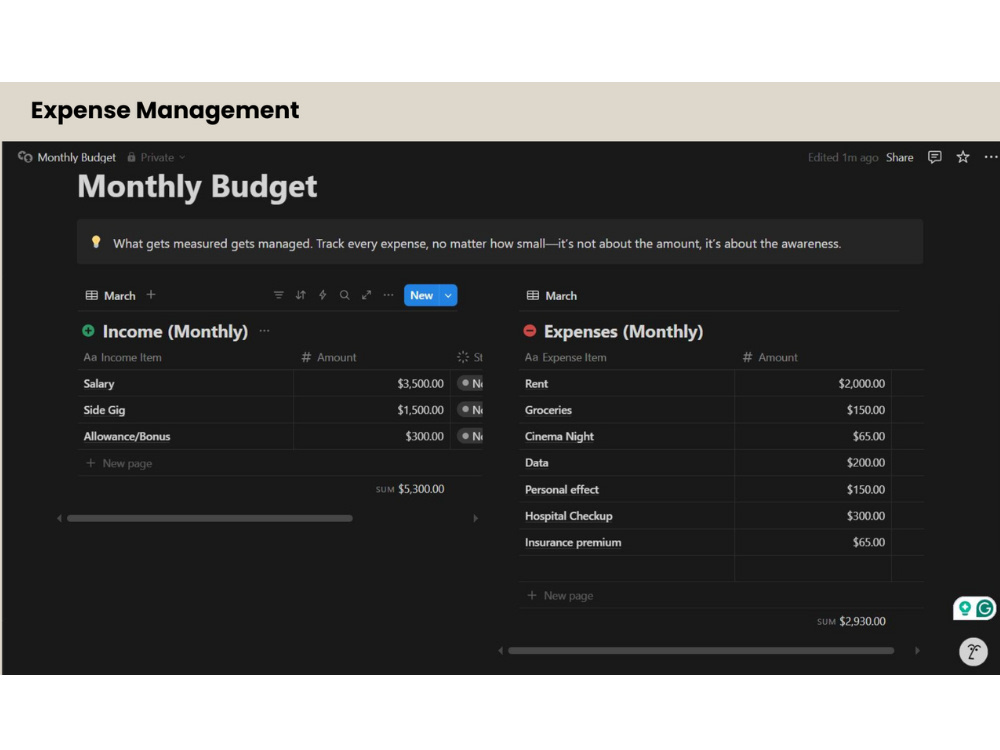1000x750 pixels.
Task: Click the left arrow of Expenses scrollbar
Action: [x=501, y=651]
